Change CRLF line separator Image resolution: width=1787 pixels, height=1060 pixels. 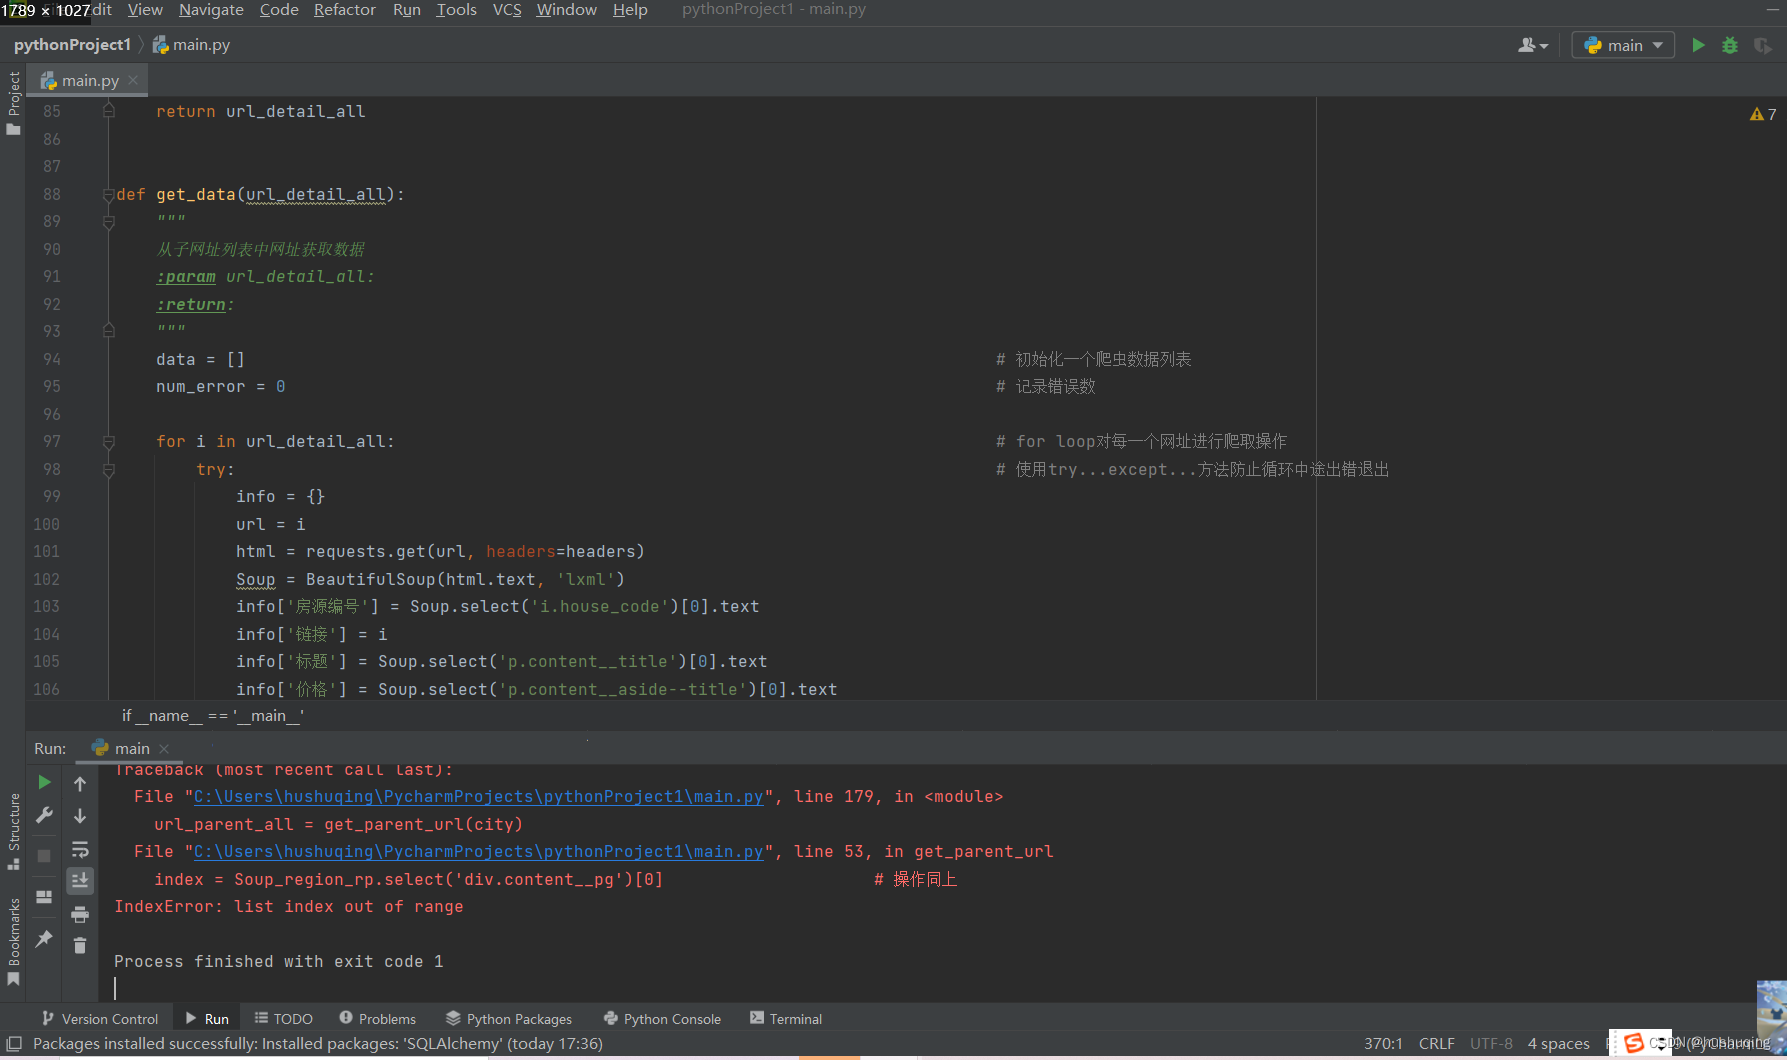point(1436,1044)
